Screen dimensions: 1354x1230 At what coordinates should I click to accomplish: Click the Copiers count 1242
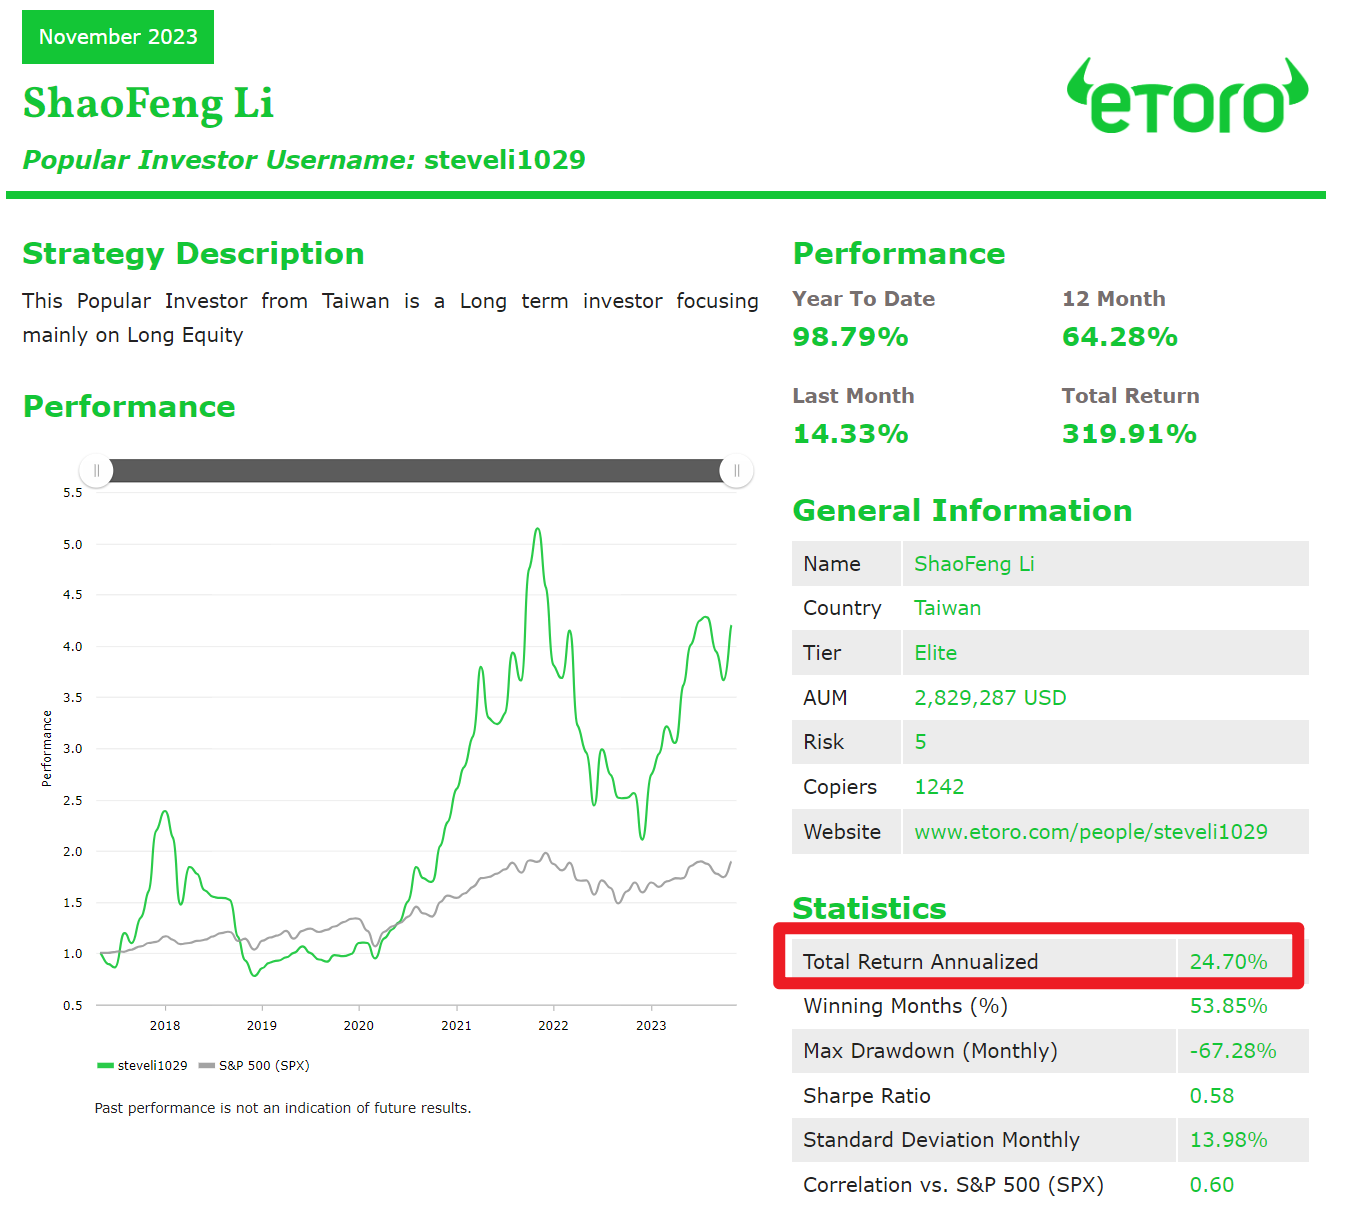point(939,787)
